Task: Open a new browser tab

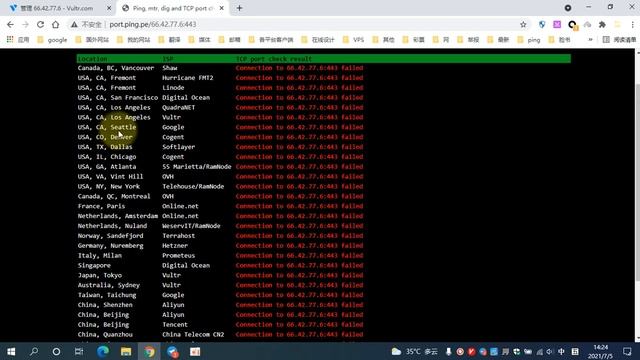Action: pyautogui.click(x=240, y=8)
